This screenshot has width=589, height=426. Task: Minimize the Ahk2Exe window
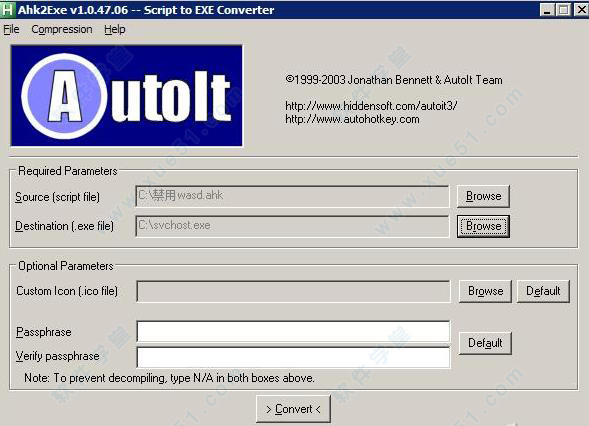click(547, 9)
